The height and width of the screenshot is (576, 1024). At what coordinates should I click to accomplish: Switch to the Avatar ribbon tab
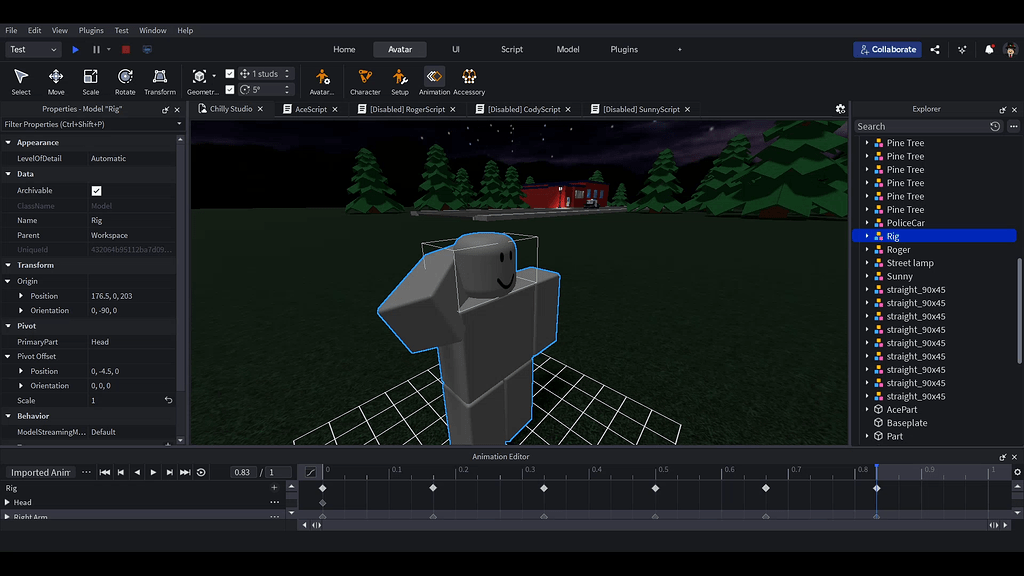coord(398,48)
